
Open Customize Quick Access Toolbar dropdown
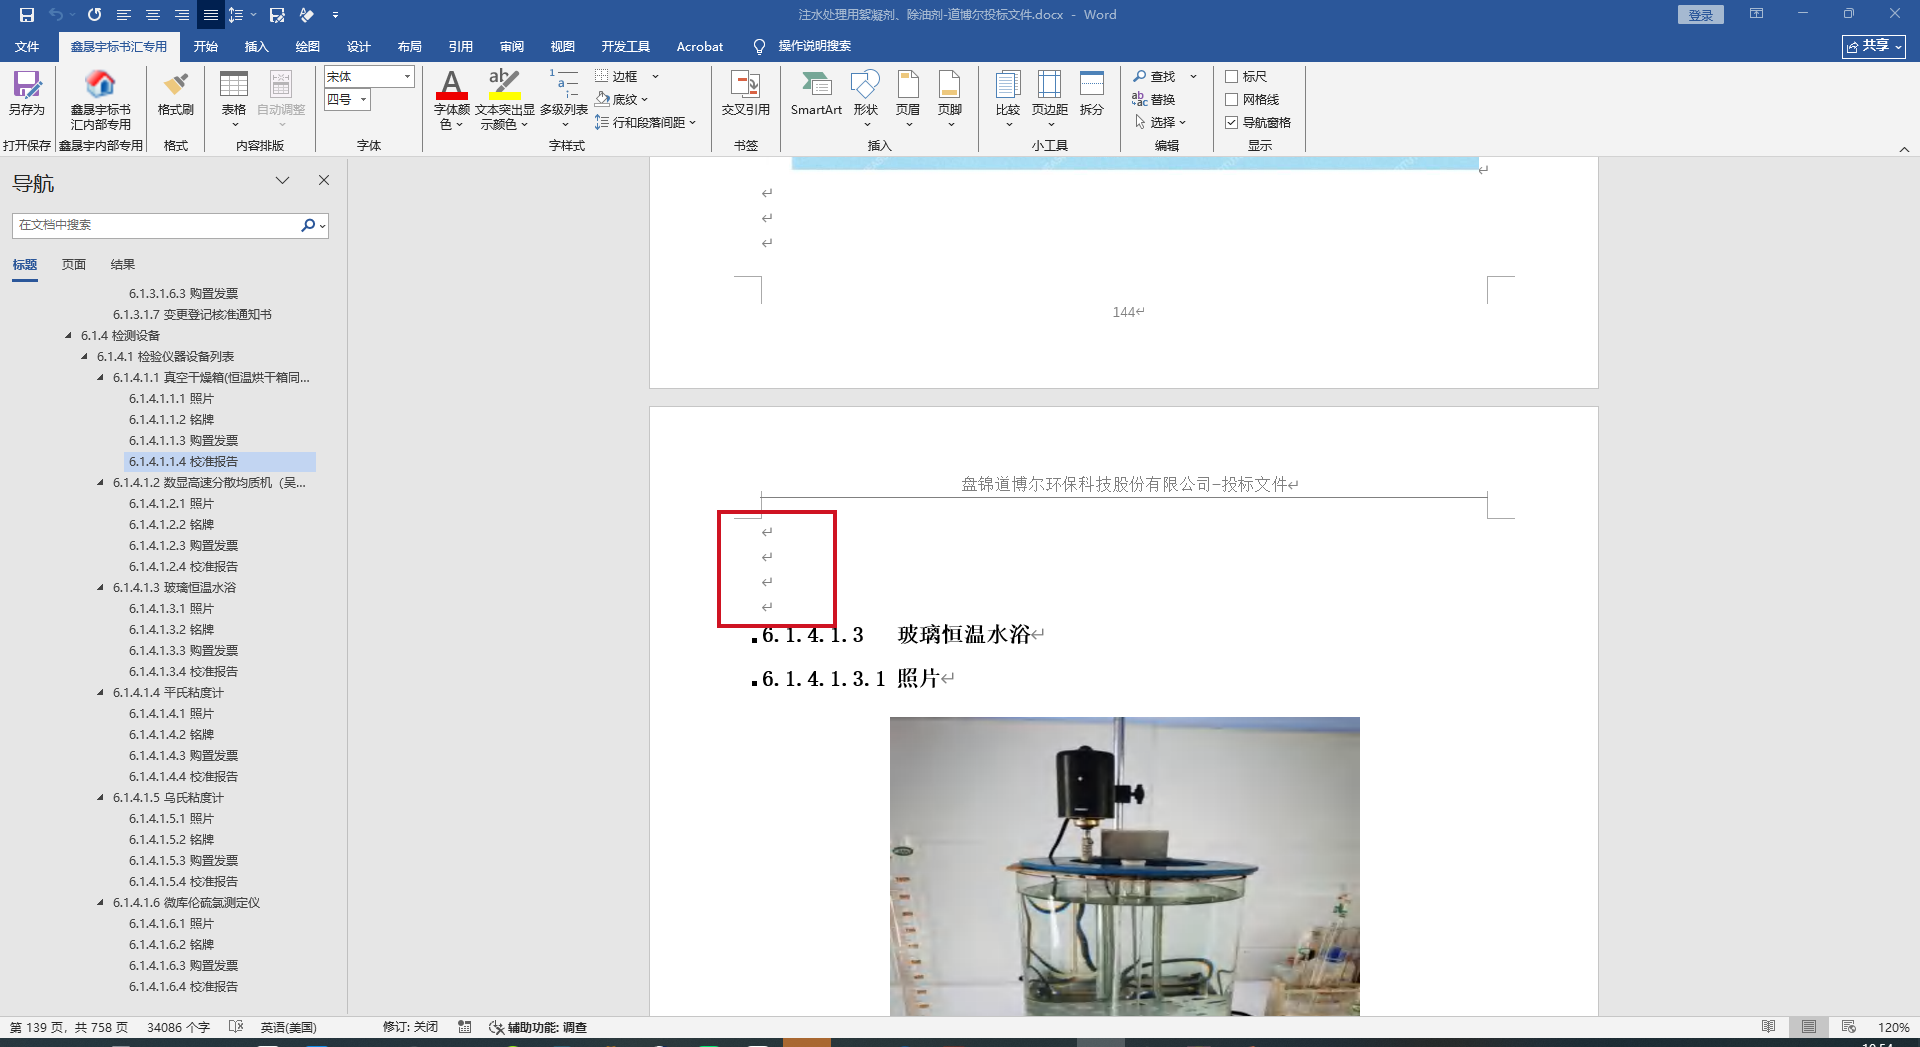[335, 15]
